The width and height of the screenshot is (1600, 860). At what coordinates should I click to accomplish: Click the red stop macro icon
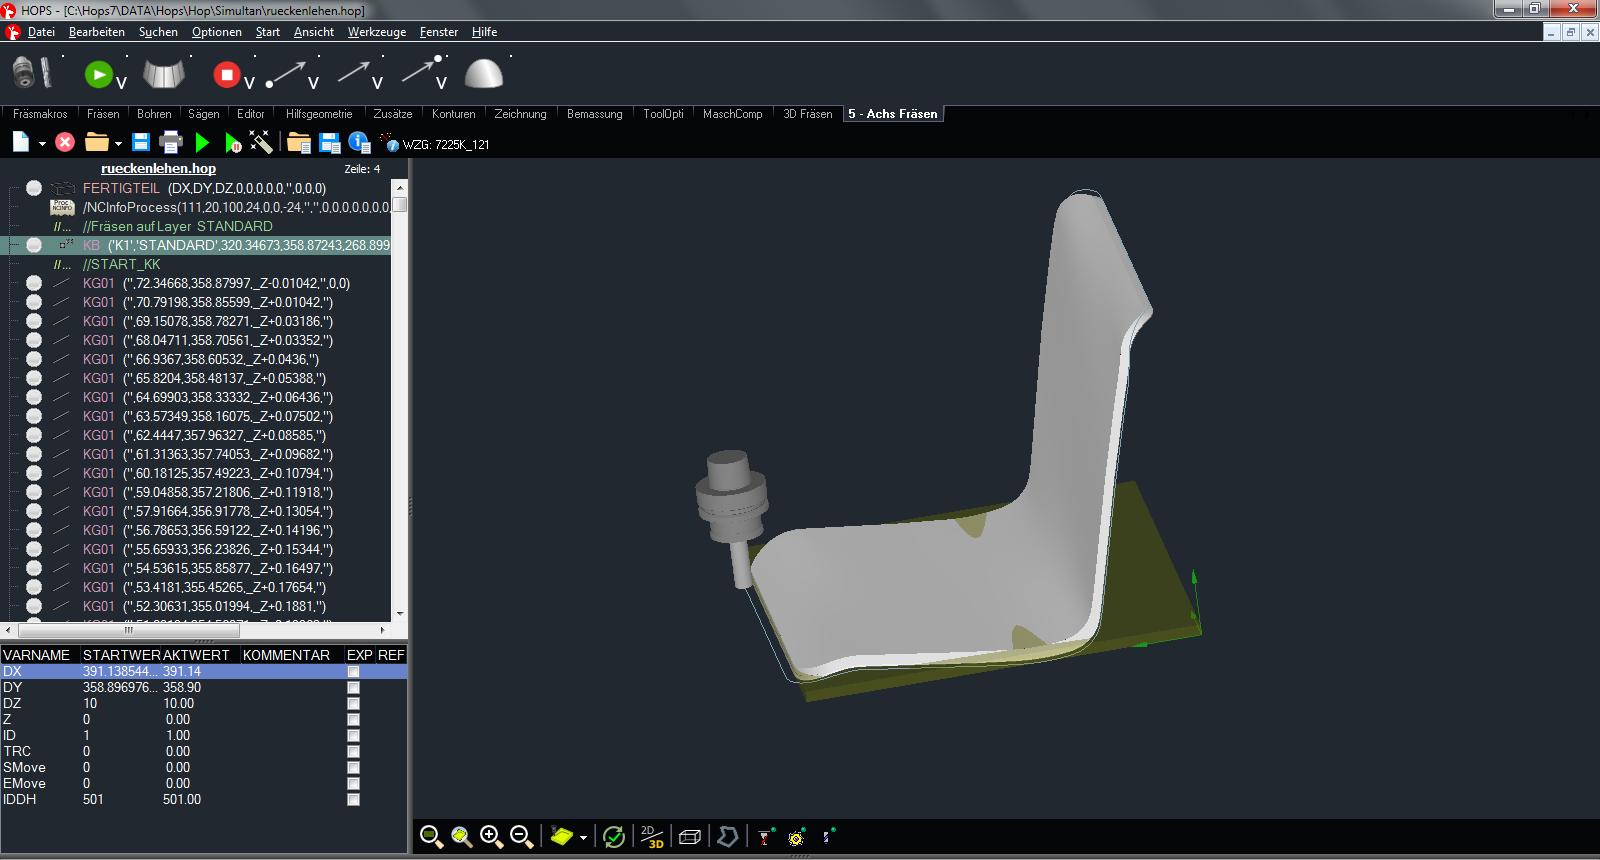tap(226, 74)
